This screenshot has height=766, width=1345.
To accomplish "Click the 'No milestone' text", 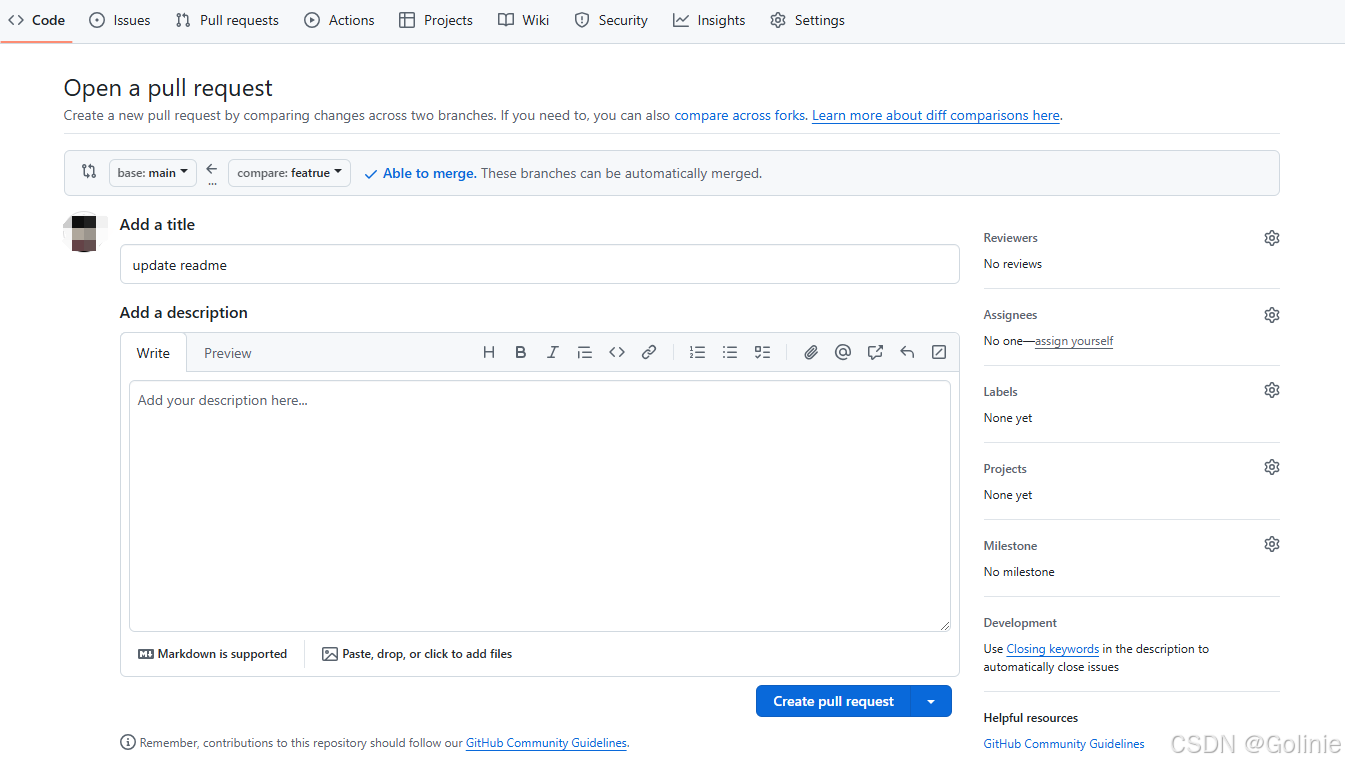I will point(1019,572).
